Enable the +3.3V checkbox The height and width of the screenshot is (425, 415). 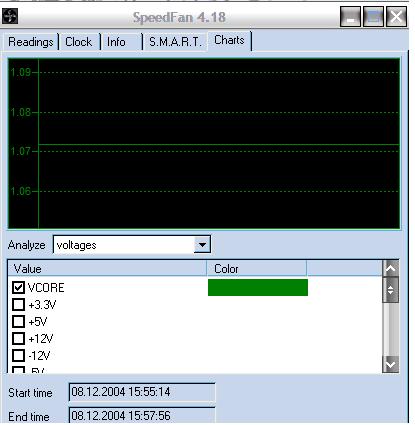pos(18,304)
